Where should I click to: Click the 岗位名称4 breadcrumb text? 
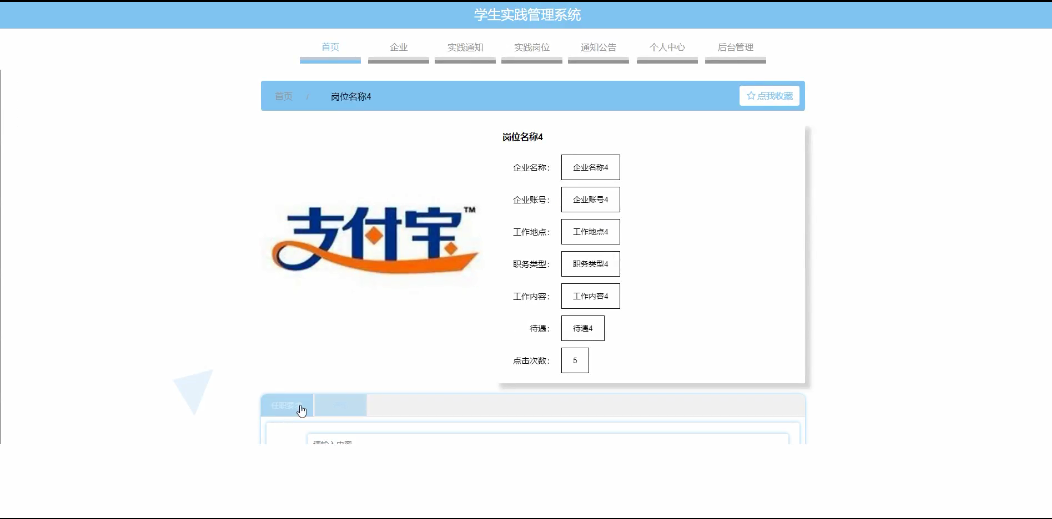click(351, 97)
